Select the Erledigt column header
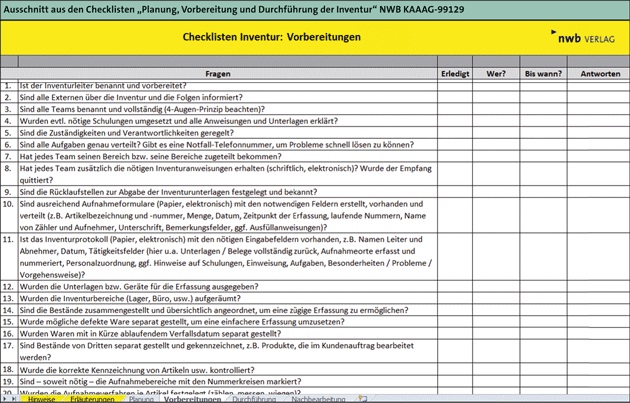This screenshot has width=630, height=403. (454, 74)
